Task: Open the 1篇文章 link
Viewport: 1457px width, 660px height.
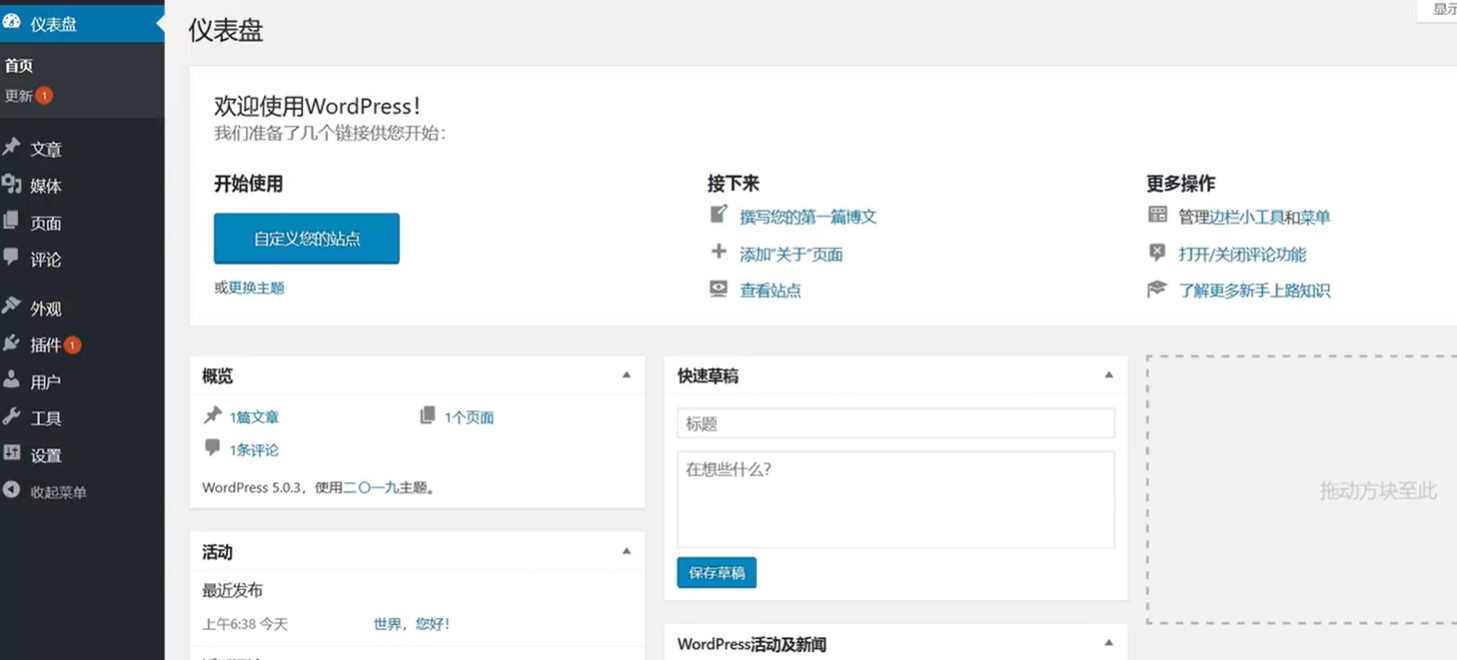Action: 254,417
